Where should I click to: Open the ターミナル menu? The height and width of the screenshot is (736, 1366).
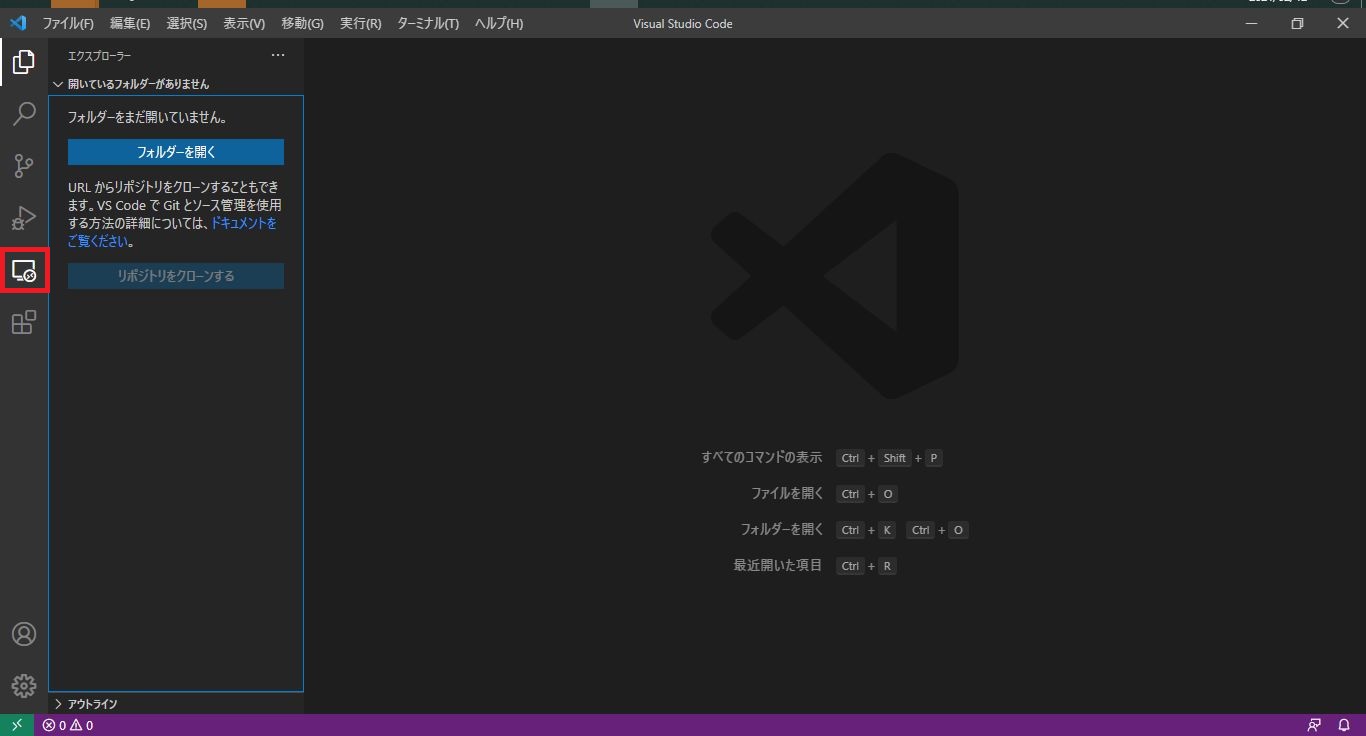click(x=426, y=23)
